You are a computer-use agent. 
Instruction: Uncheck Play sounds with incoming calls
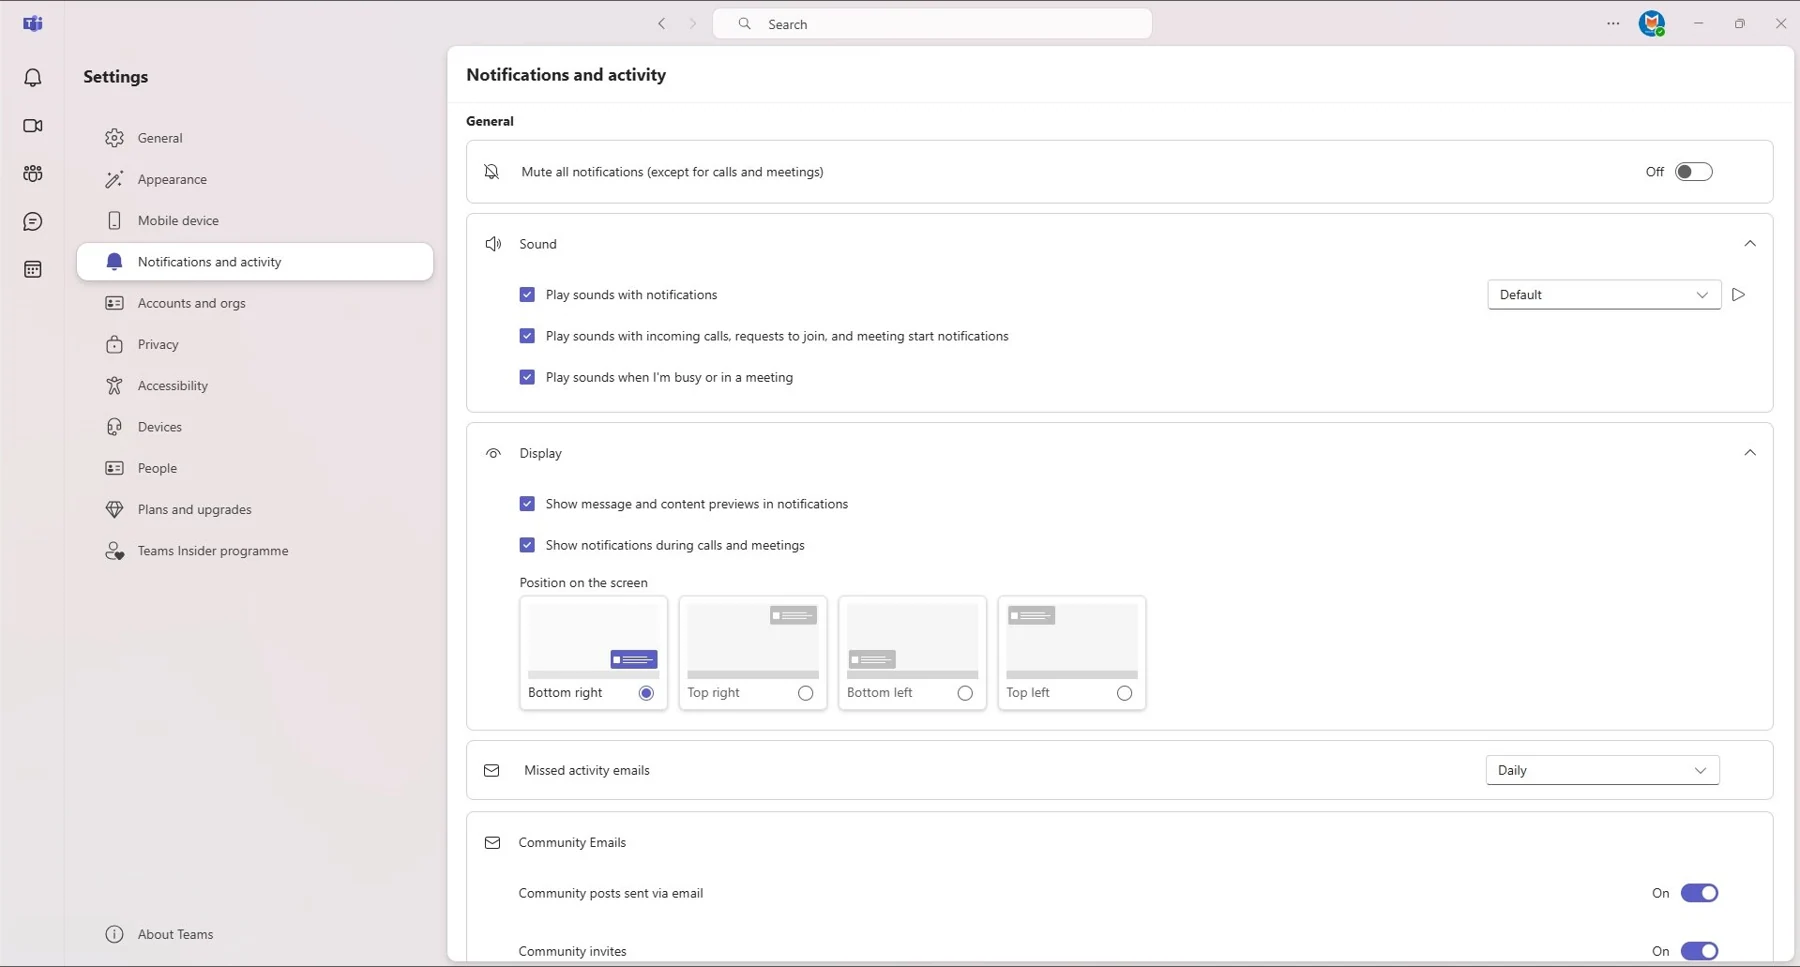pyautogui.click(x=527, y=336)
